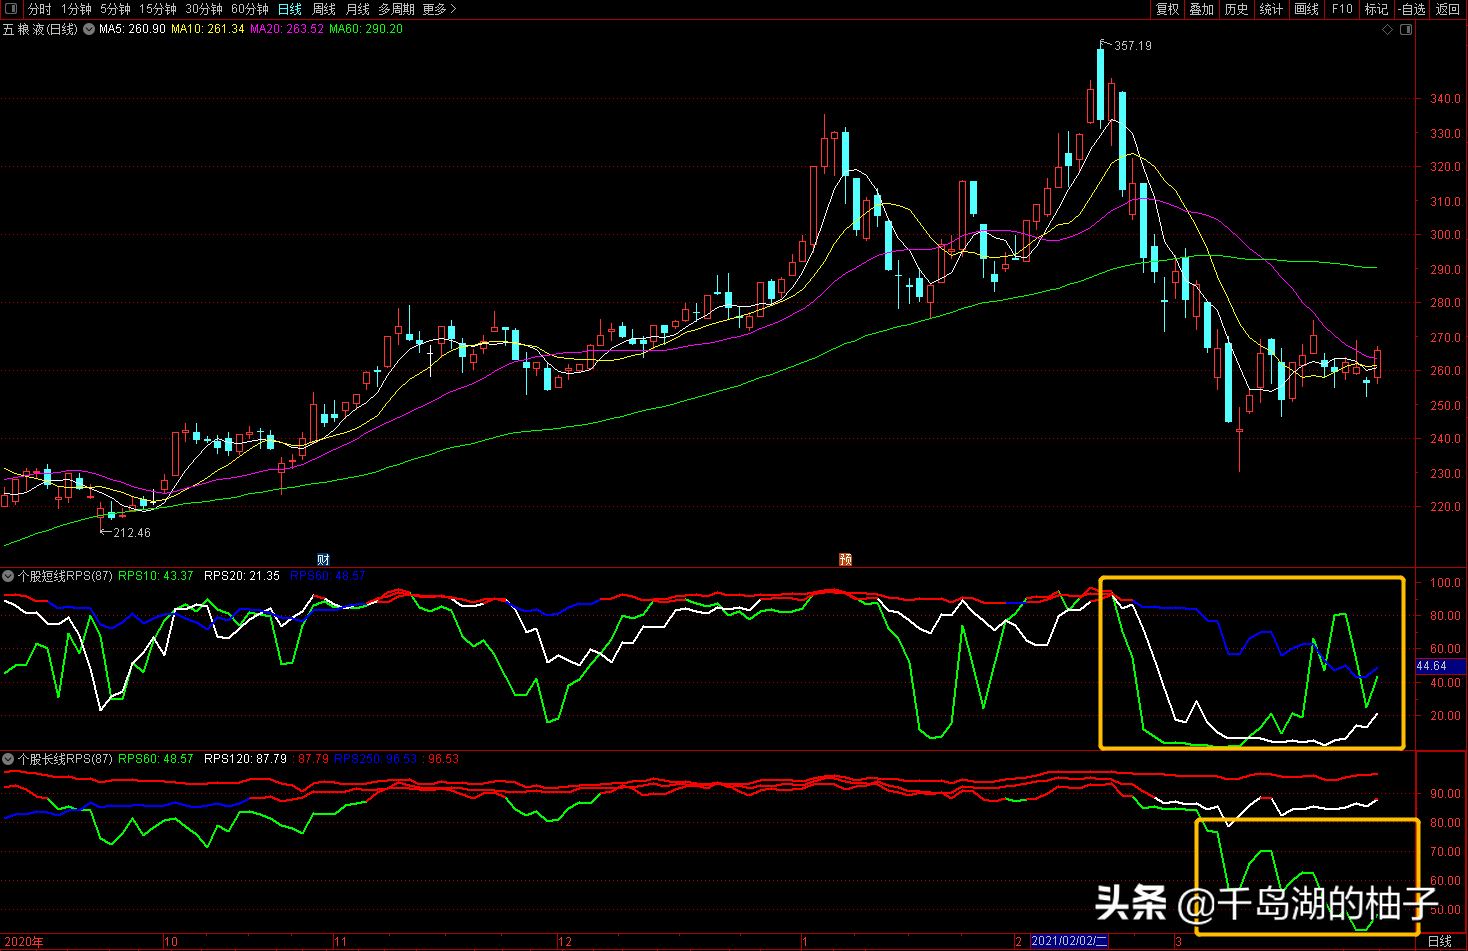Click the month 12 label on time axis
The image size is (1468, 951).
(565, 941)
